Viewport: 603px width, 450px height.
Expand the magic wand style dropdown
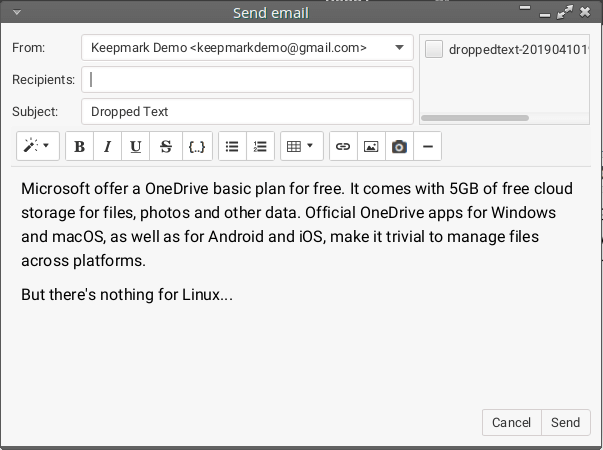[38, 146]
